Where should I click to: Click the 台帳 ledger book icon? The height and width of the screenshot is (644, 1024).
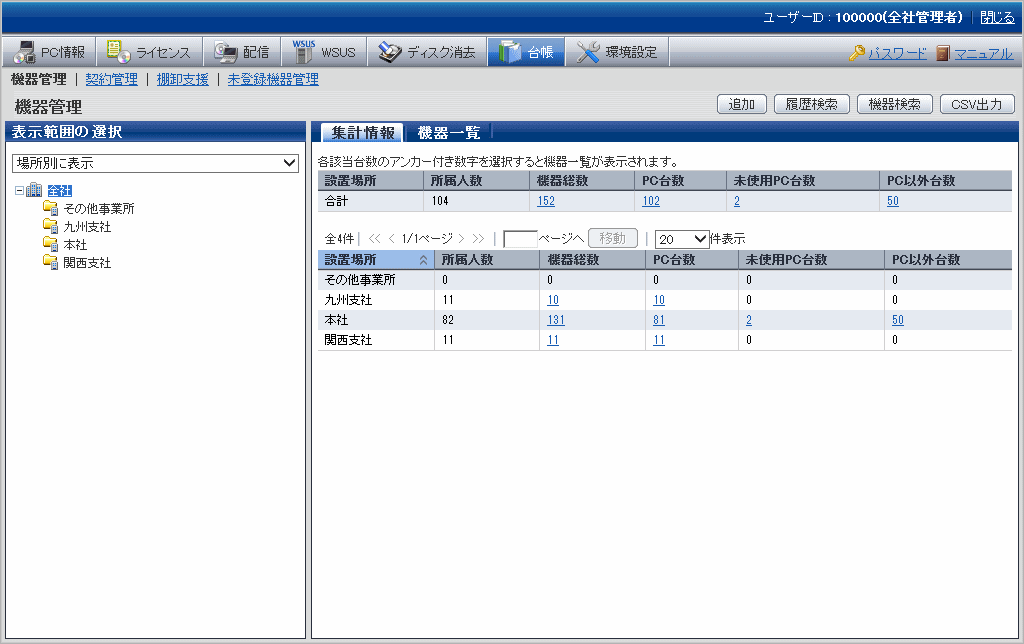pyautogui.click(x=509, y=52)
